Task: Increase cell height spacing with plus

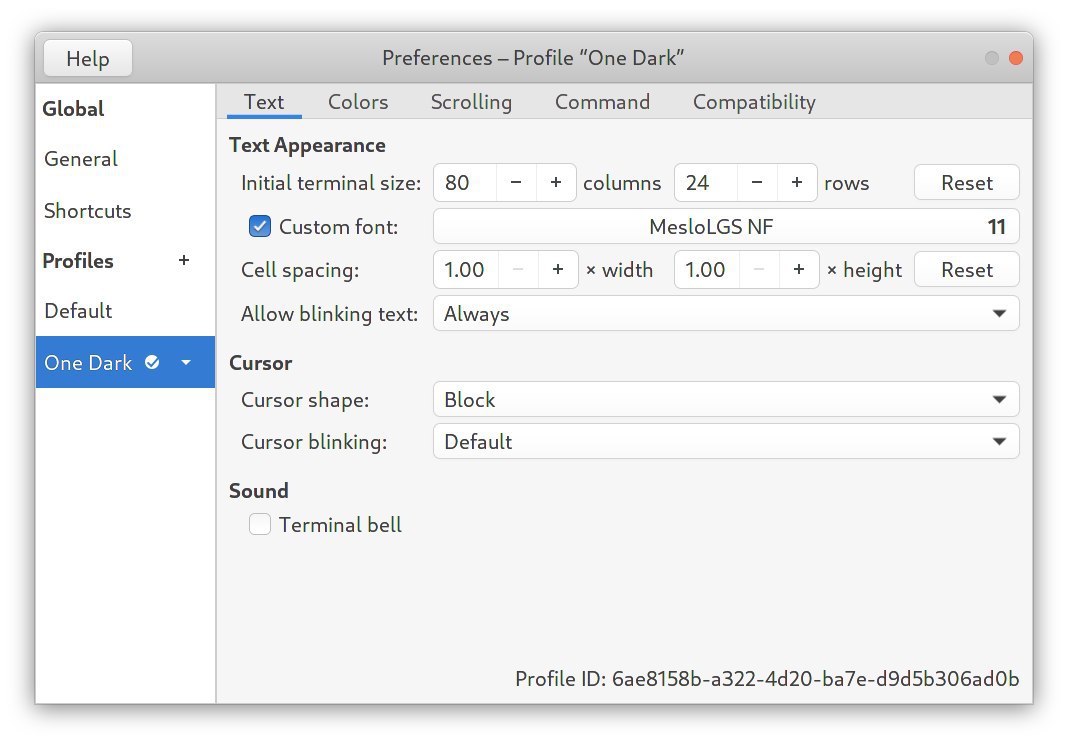Action: tap(799, 270)
